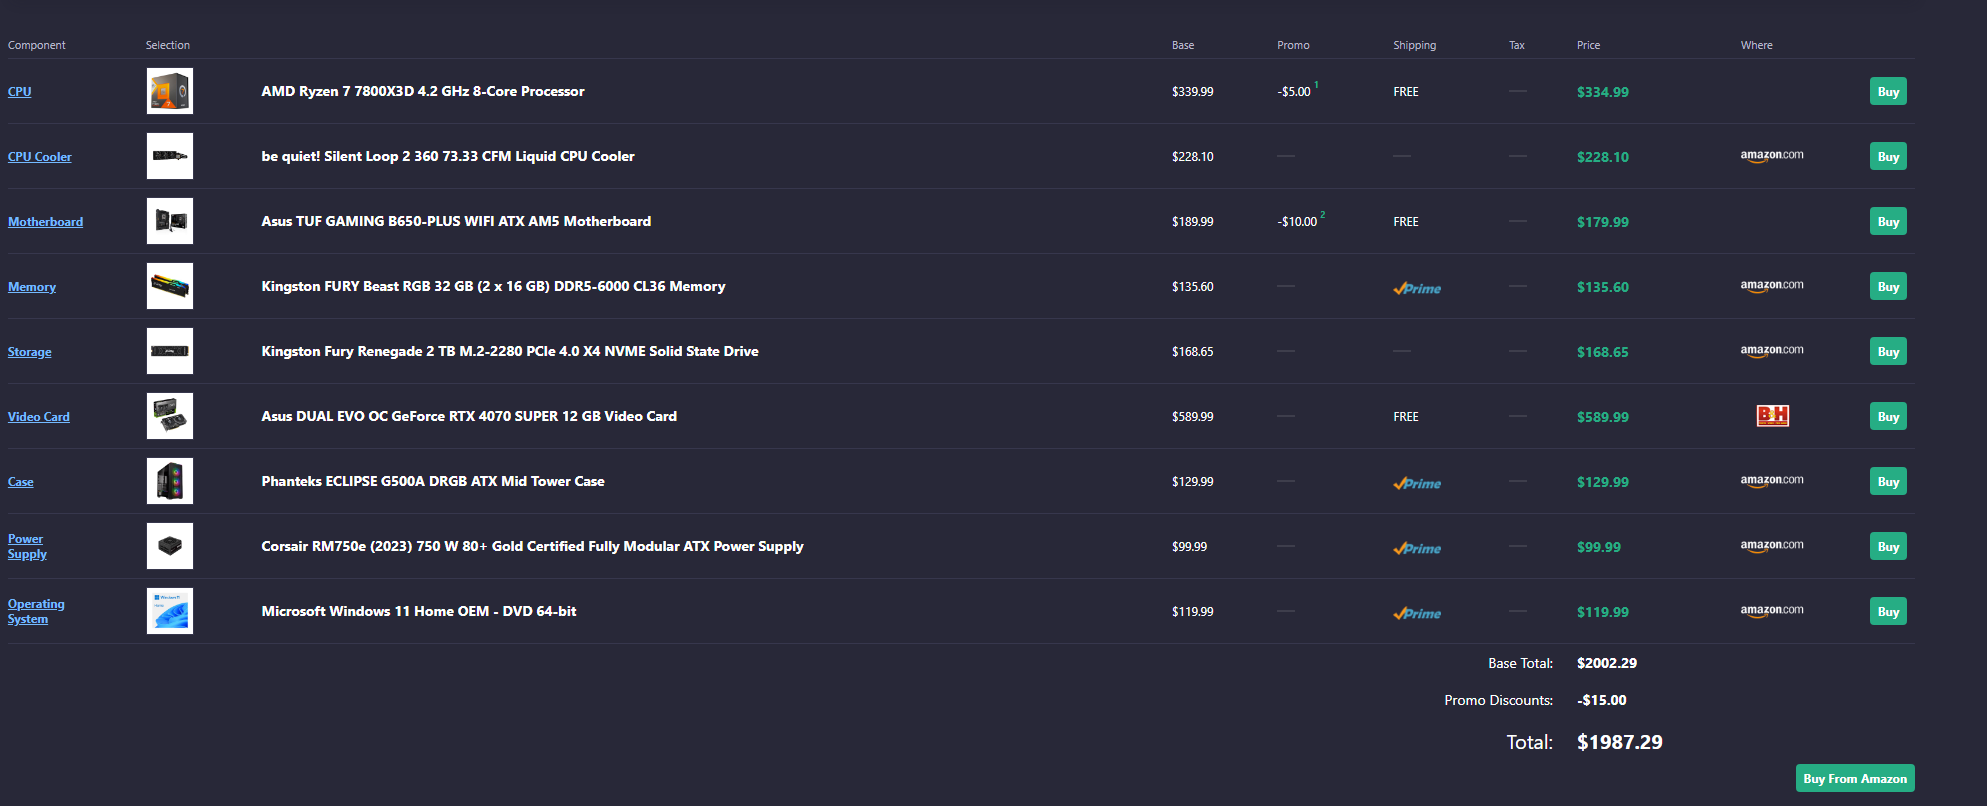Click the Prime icon in the Case row
1987x806 pixels.
click(1417, 483)
